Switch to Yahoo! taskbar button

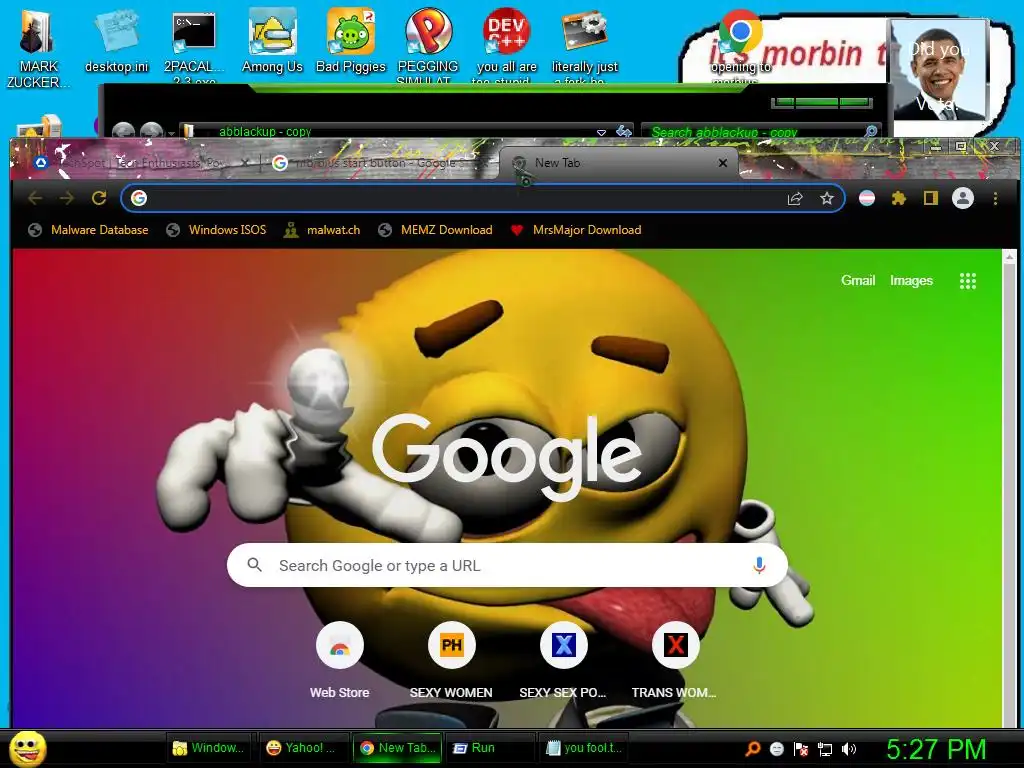coord(302,748)
